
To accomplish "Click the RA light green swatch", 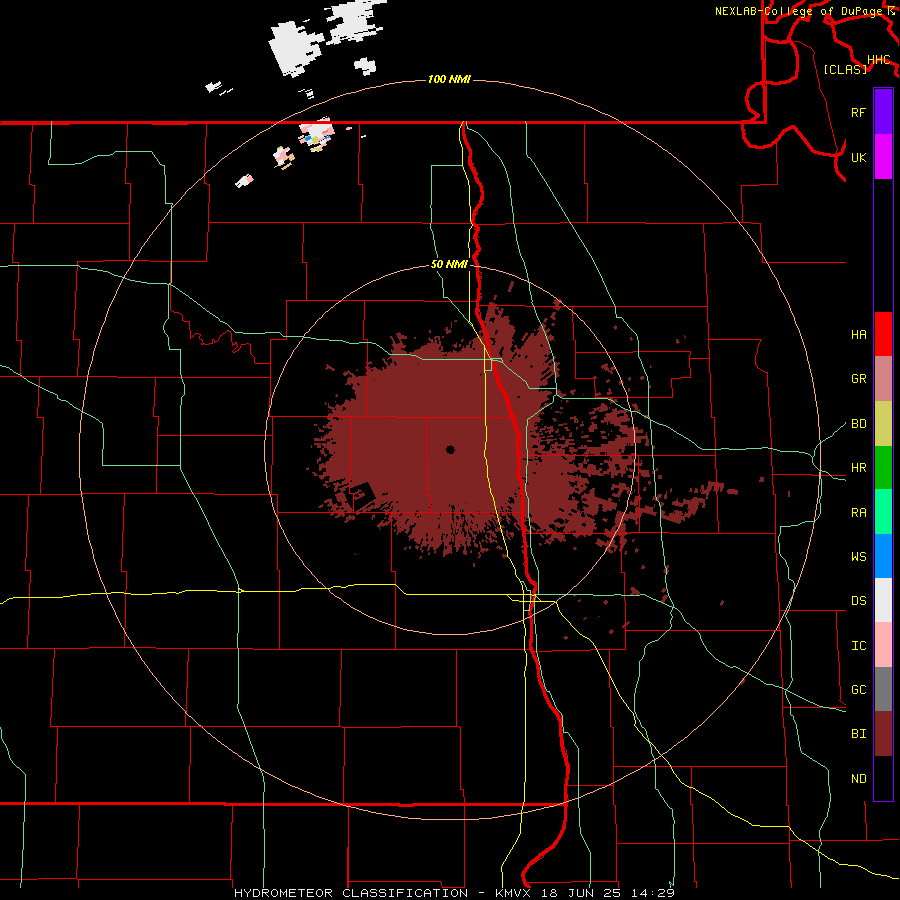I will pos(883,511).
